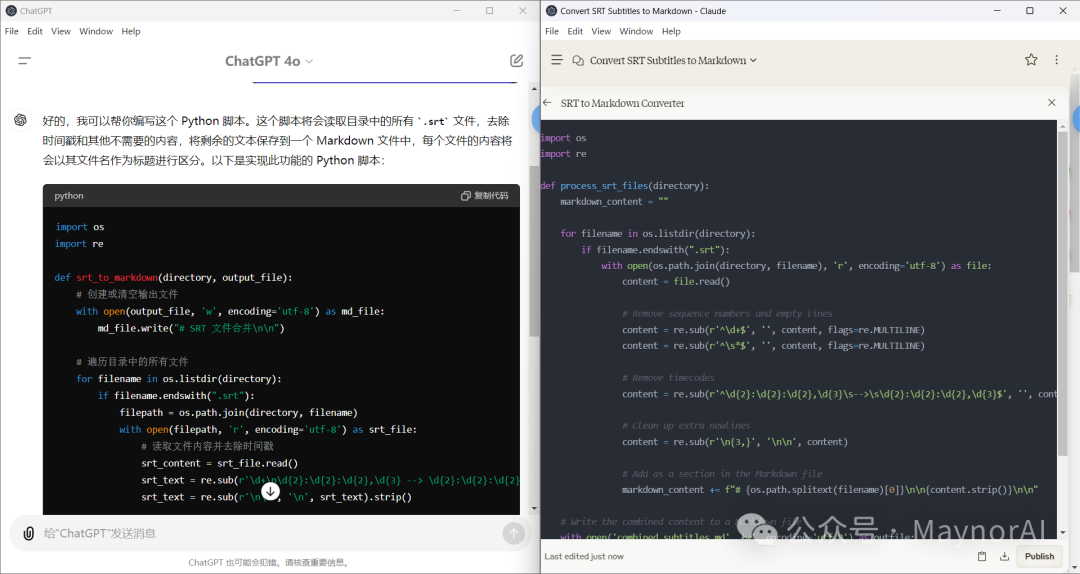
Task: Go back from the artifact panel
Action: click(547, 103)
